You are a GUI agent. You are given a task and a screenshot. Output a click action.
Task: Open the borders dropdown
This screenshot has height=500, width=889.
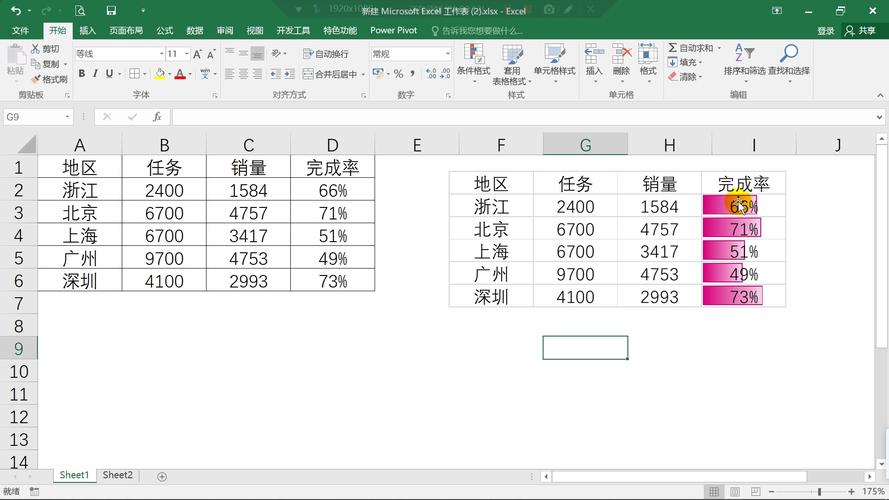click(x=145, y=74)
